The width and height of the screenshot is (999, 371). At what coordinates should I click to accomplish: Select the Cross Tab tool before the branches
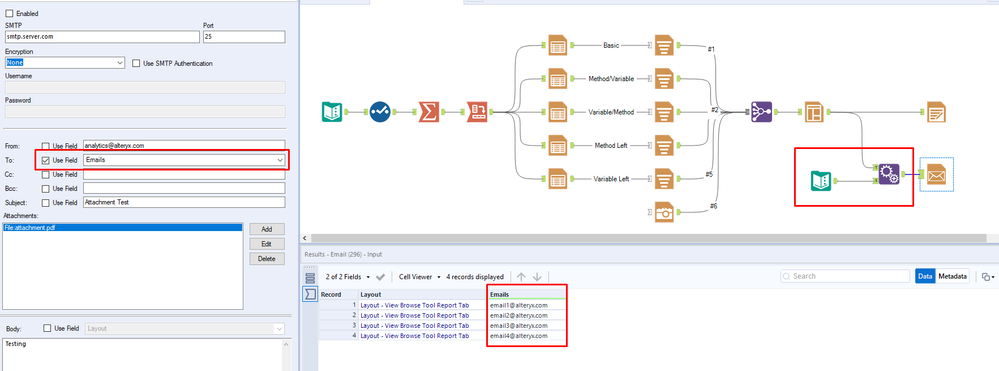click(477, 112)
